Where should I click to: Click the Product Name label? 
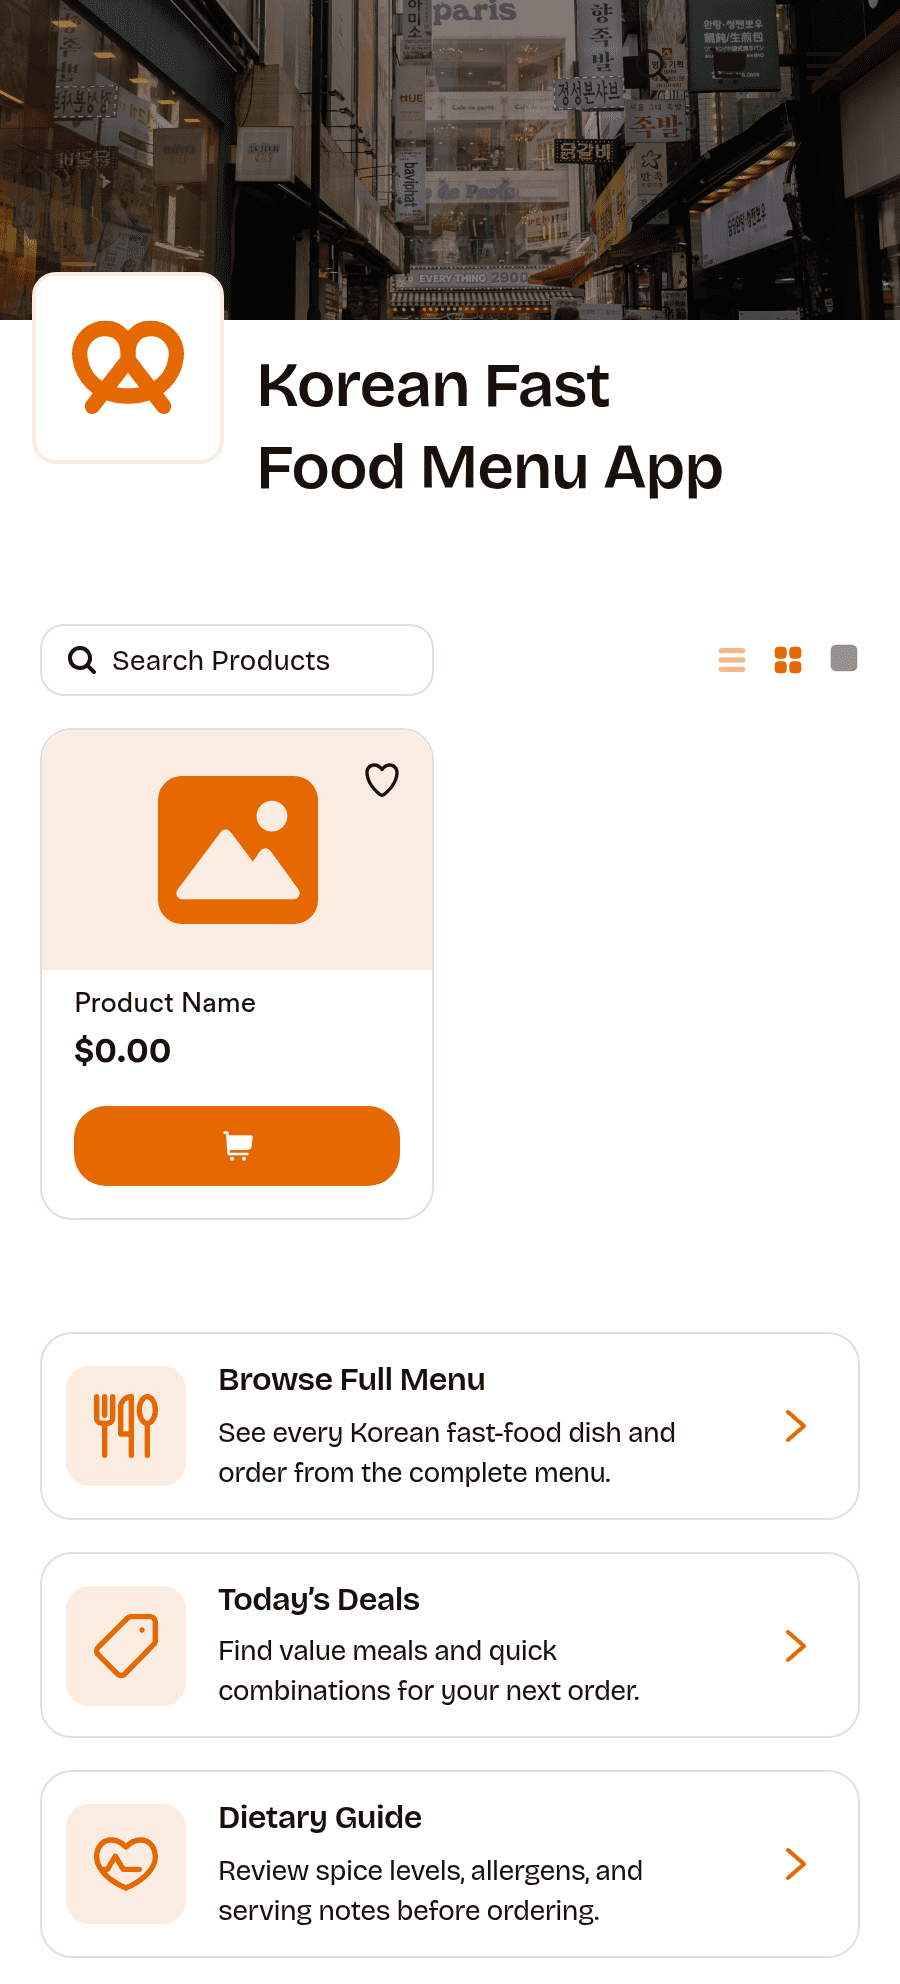pyautogui.click(x=165, y=1003)
